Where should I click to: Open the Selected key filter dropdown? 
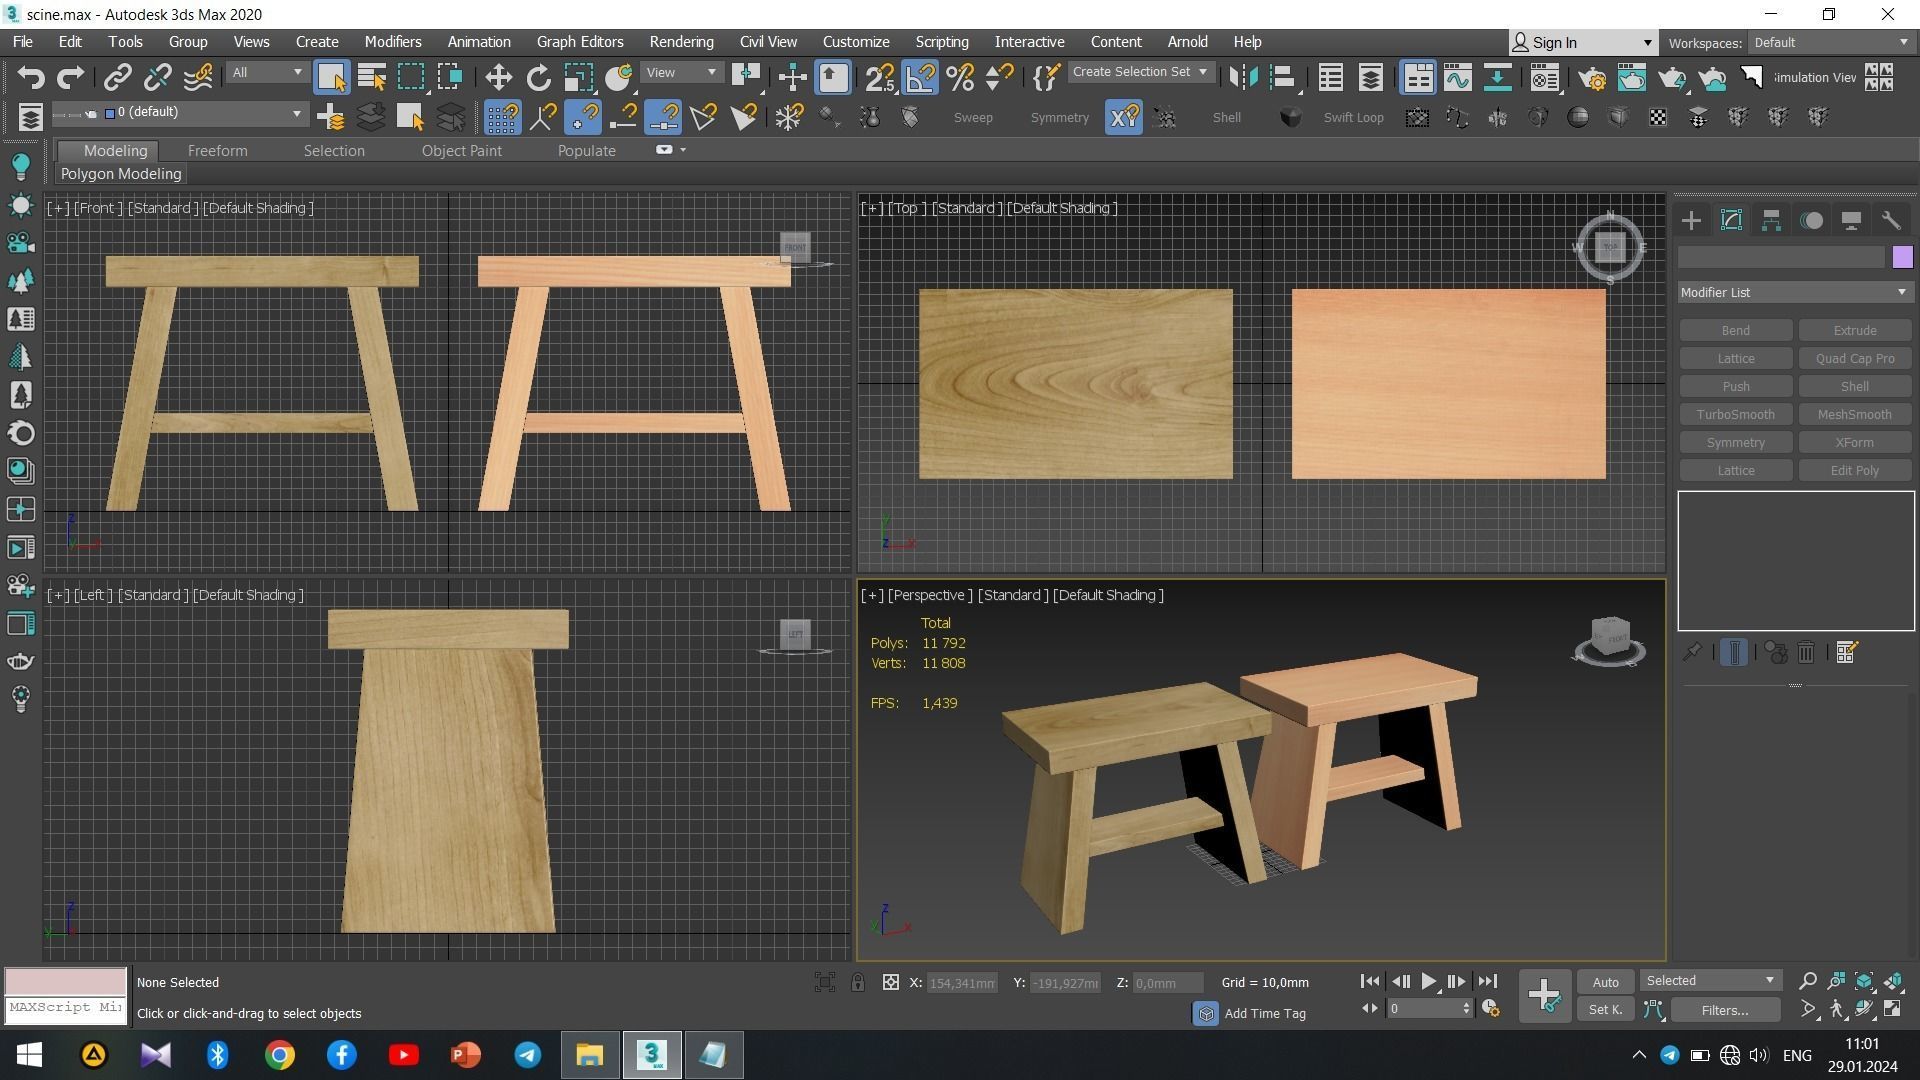pos(1710,981)
